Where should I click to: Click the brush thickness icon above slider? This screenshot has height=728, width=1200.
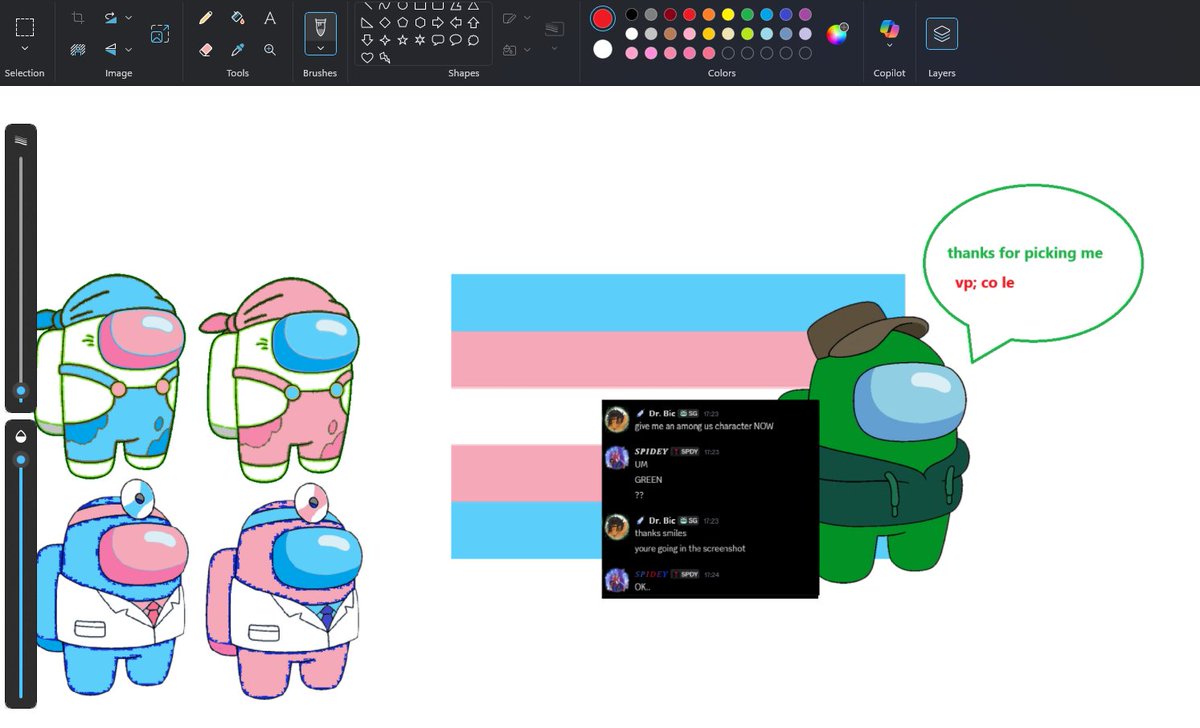(x=21, y=141)
